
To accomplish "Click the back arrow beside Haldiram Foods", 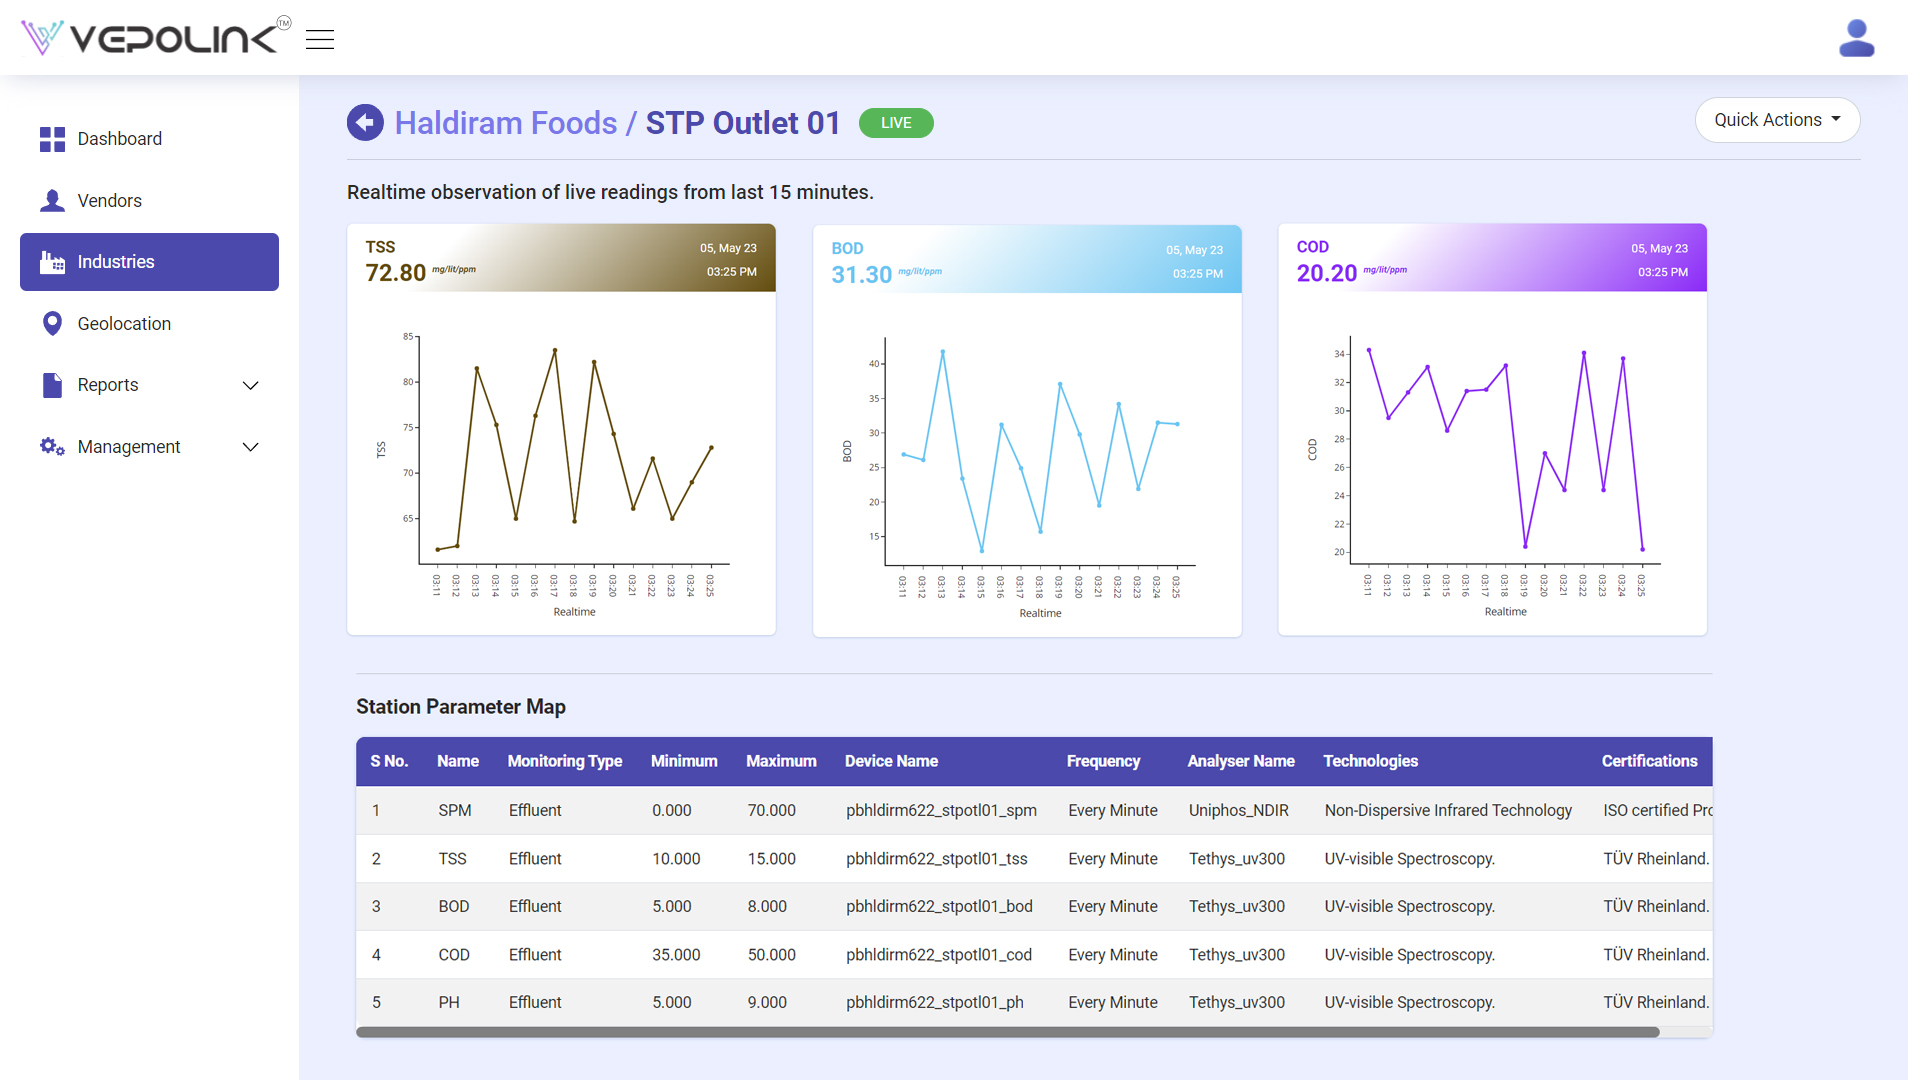I will (x=365, y=123).
